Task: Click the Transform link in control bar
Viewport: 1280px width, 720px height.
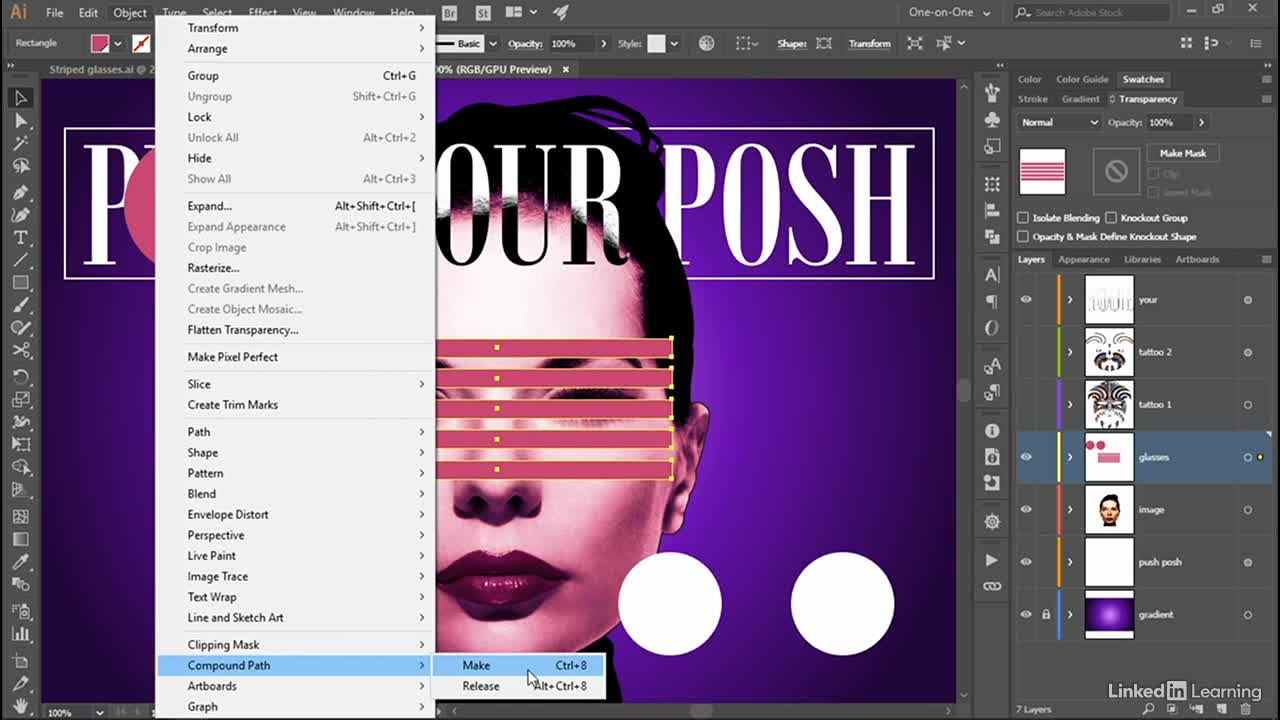Action: pos(869,43)
